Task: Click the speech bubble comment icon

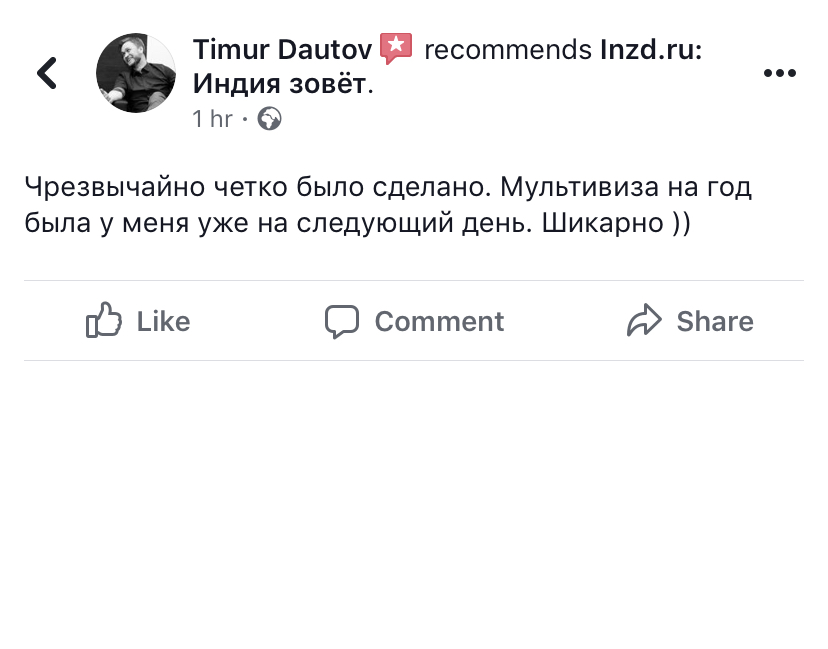Action: [341, 321]
